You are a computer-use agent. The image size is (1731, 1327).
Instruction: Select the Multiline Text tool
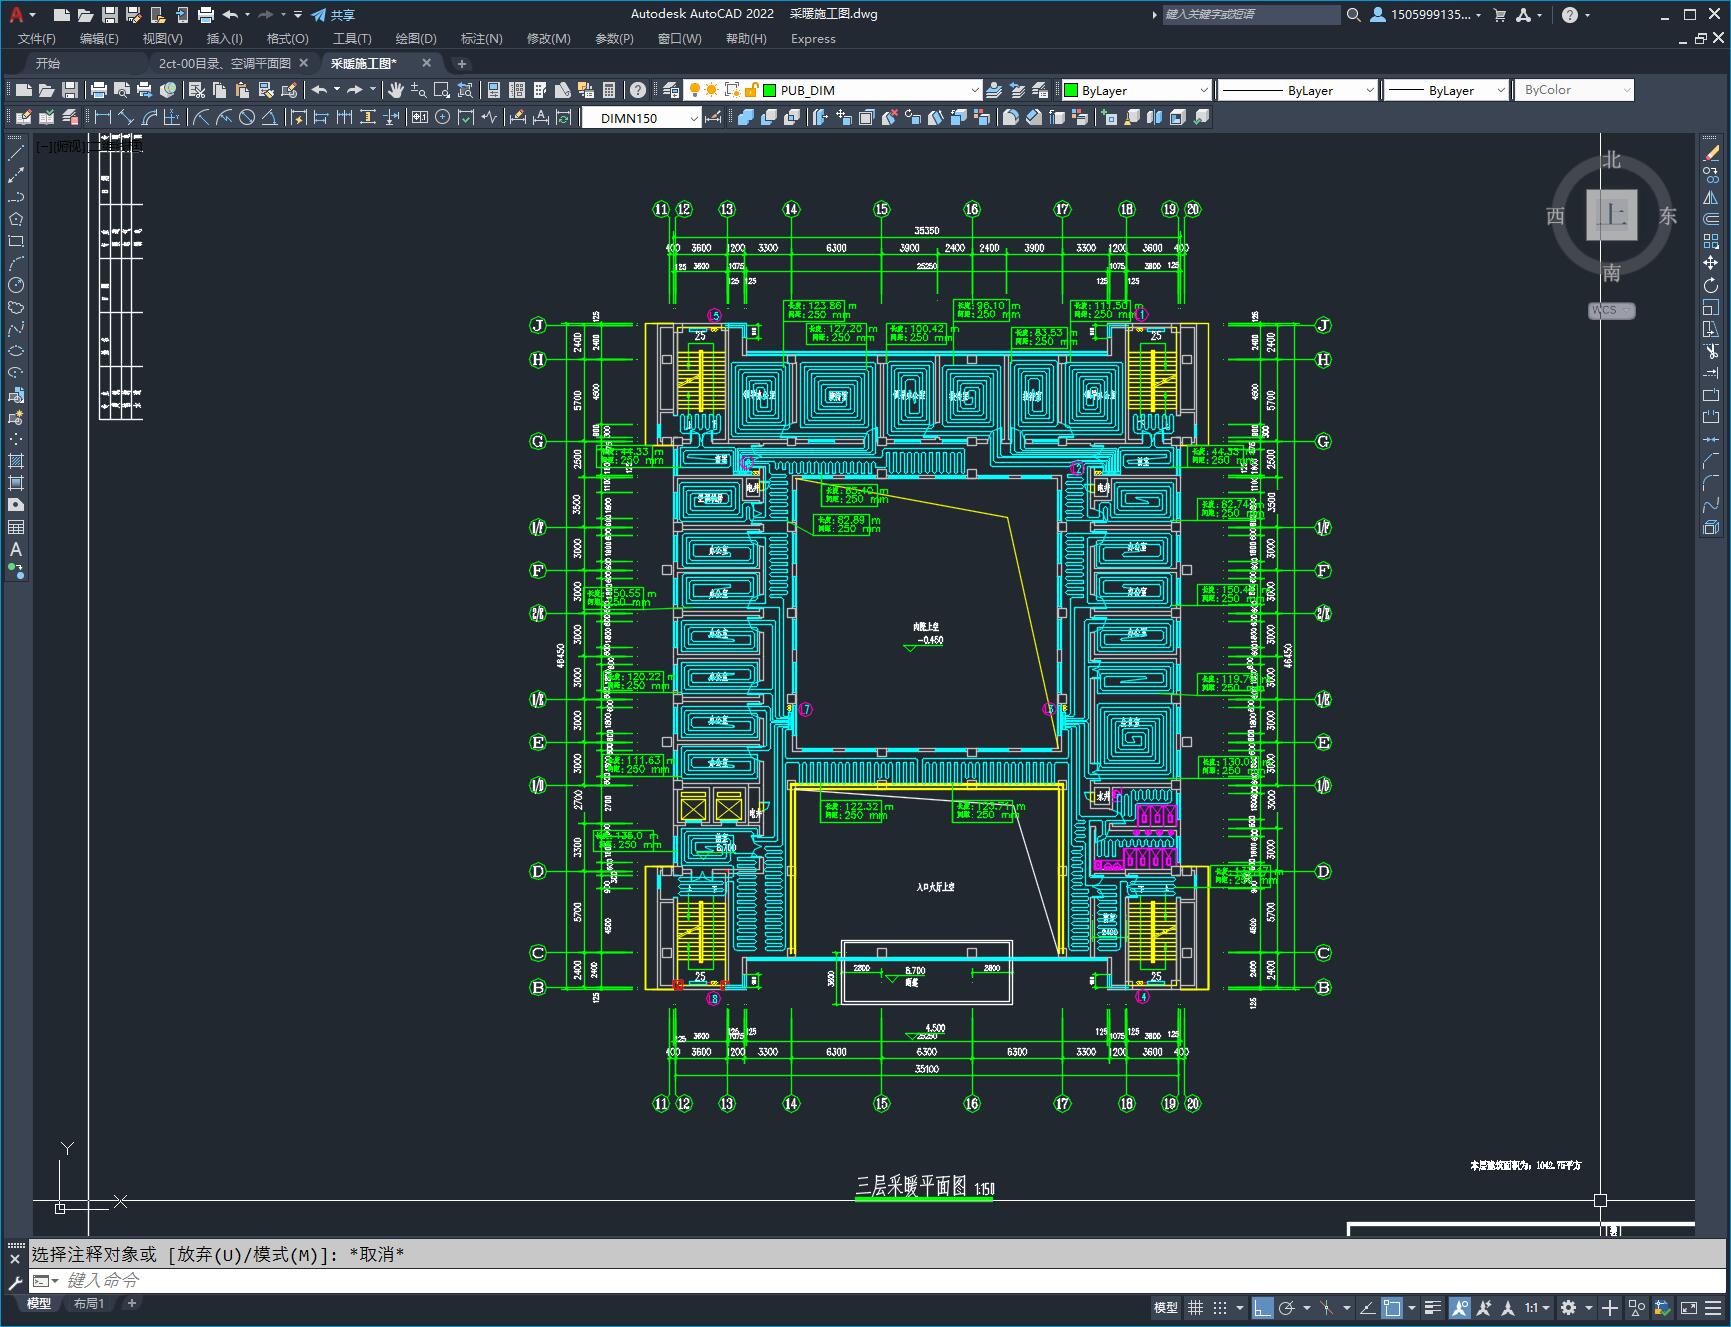(16, 549)
